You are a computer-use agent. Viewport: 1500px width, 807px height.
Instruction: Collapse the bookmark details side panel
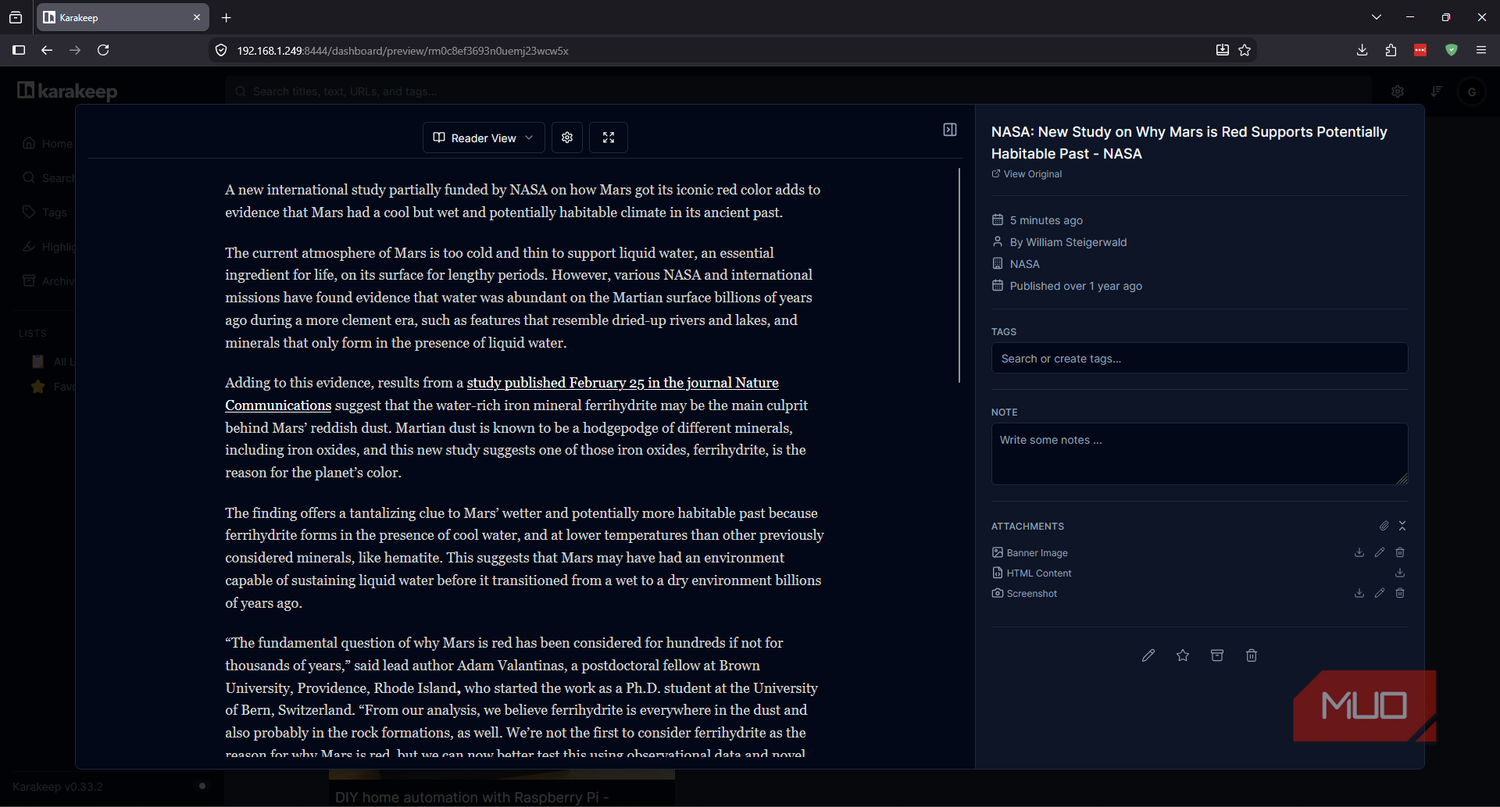pos(950,130)
